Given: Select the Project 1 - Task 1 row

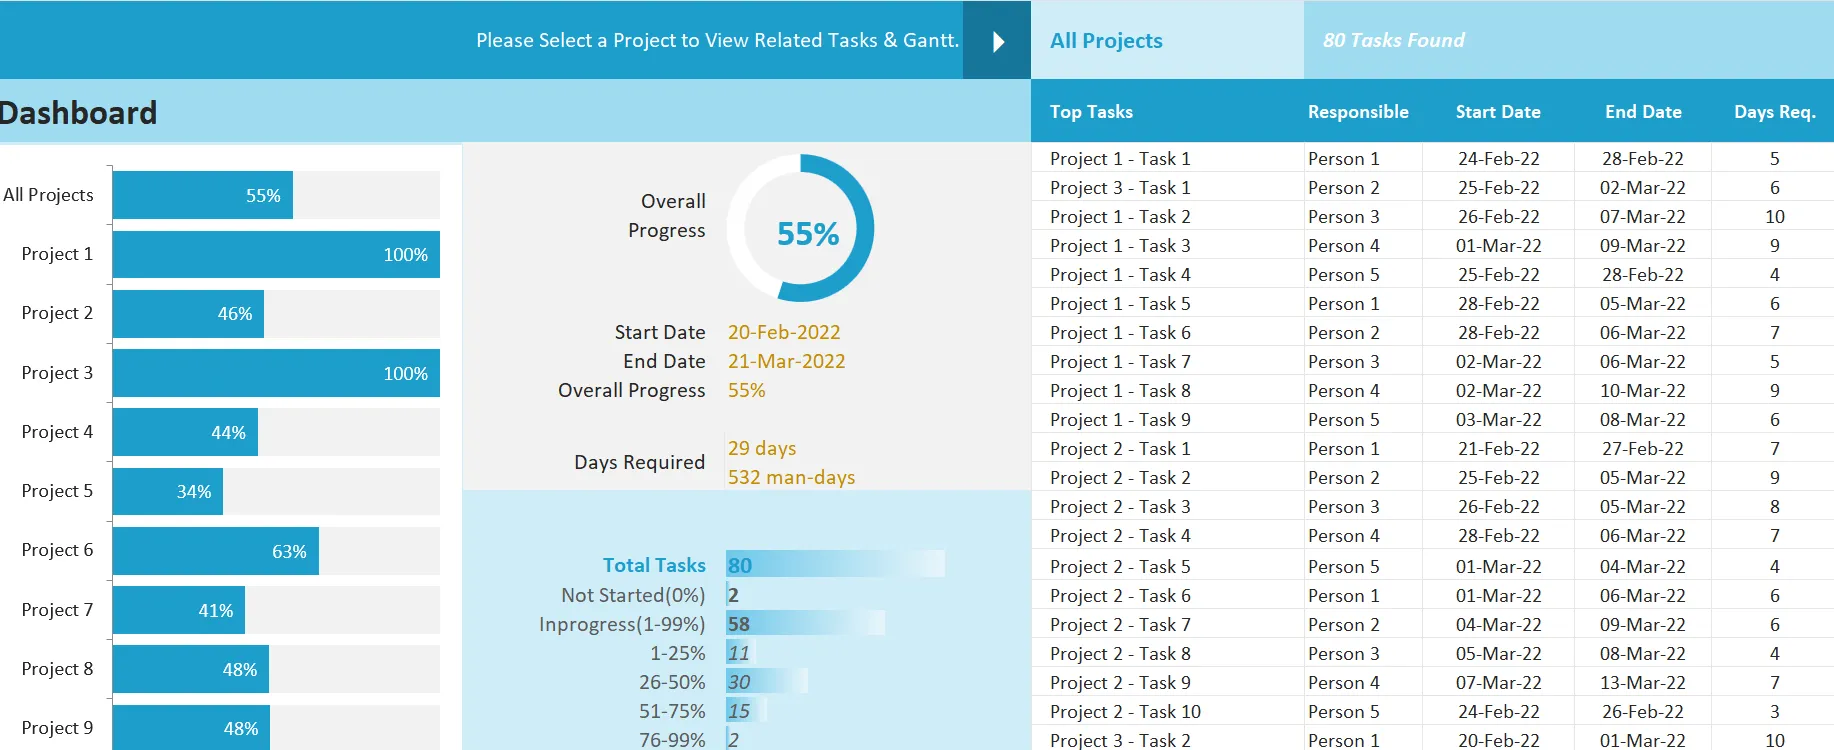Looking at the screenshot, I should click(1432, 159).
